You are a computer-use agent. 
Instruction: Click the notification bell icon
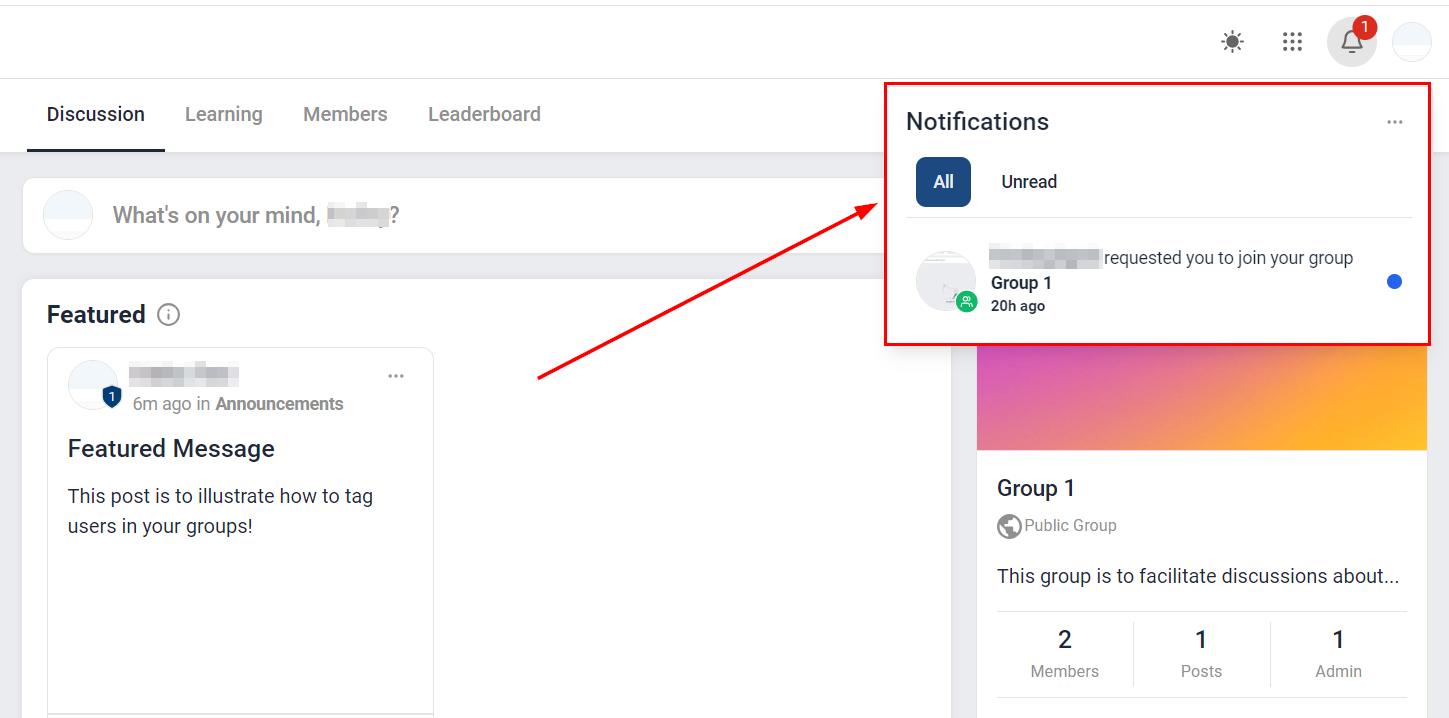[x=1351, y=42]
